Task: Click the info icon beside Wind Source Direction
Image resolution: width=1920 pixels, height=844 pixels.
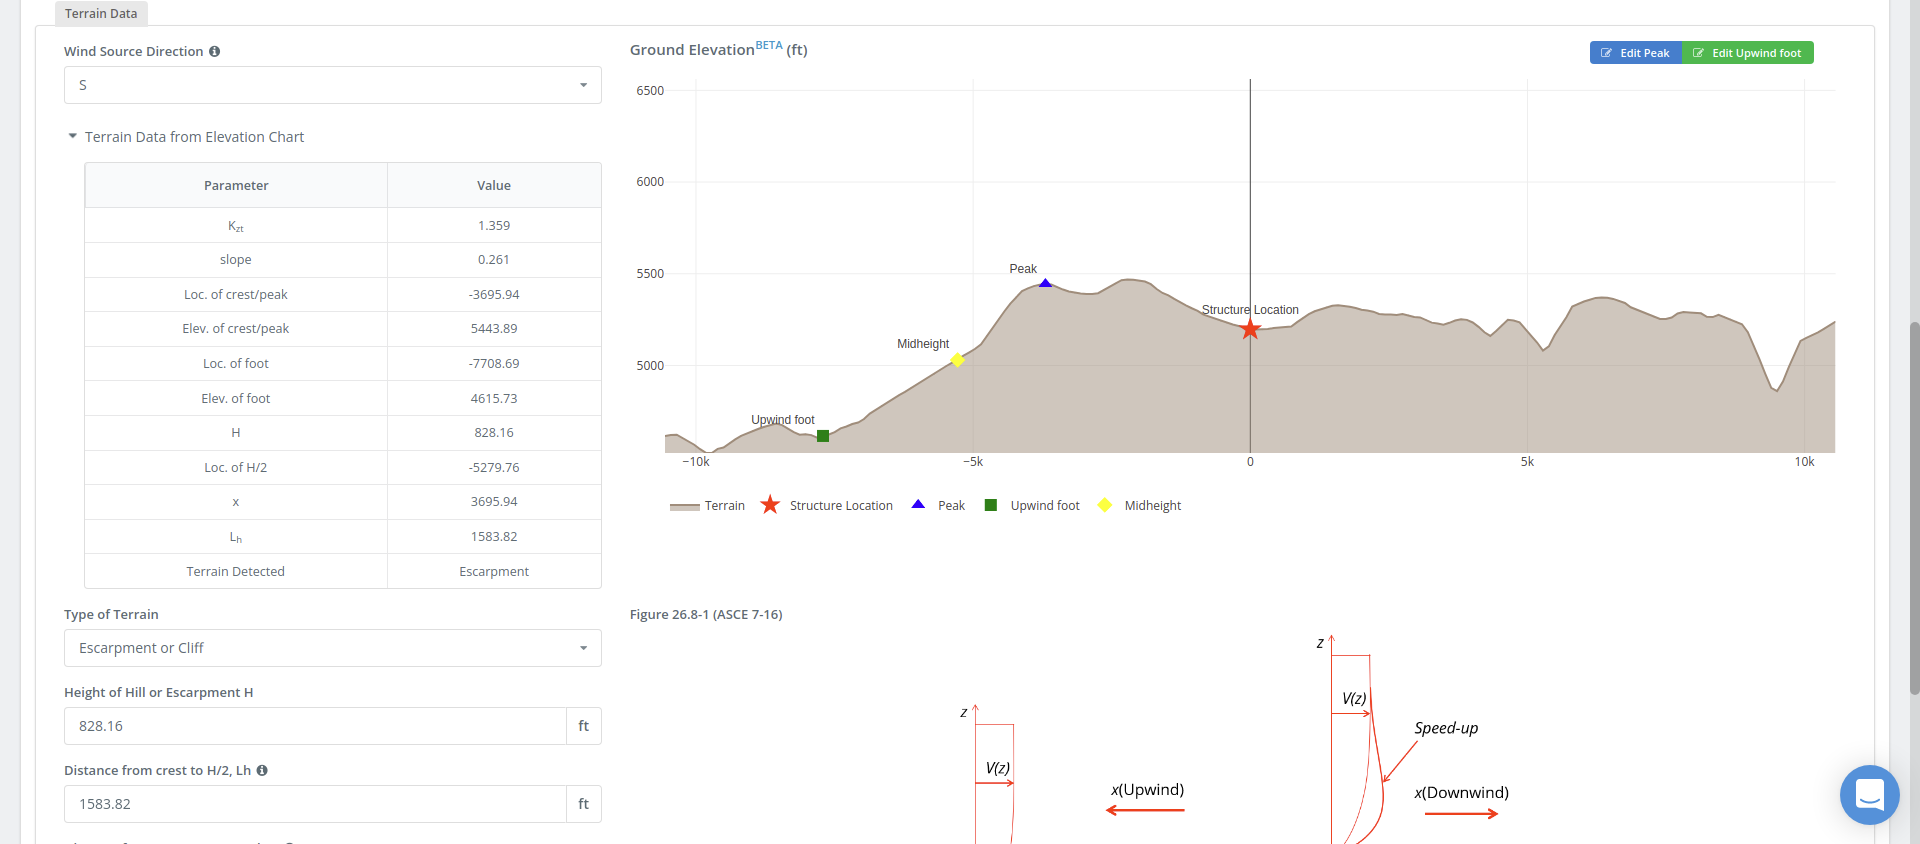Action: (214, 52)
